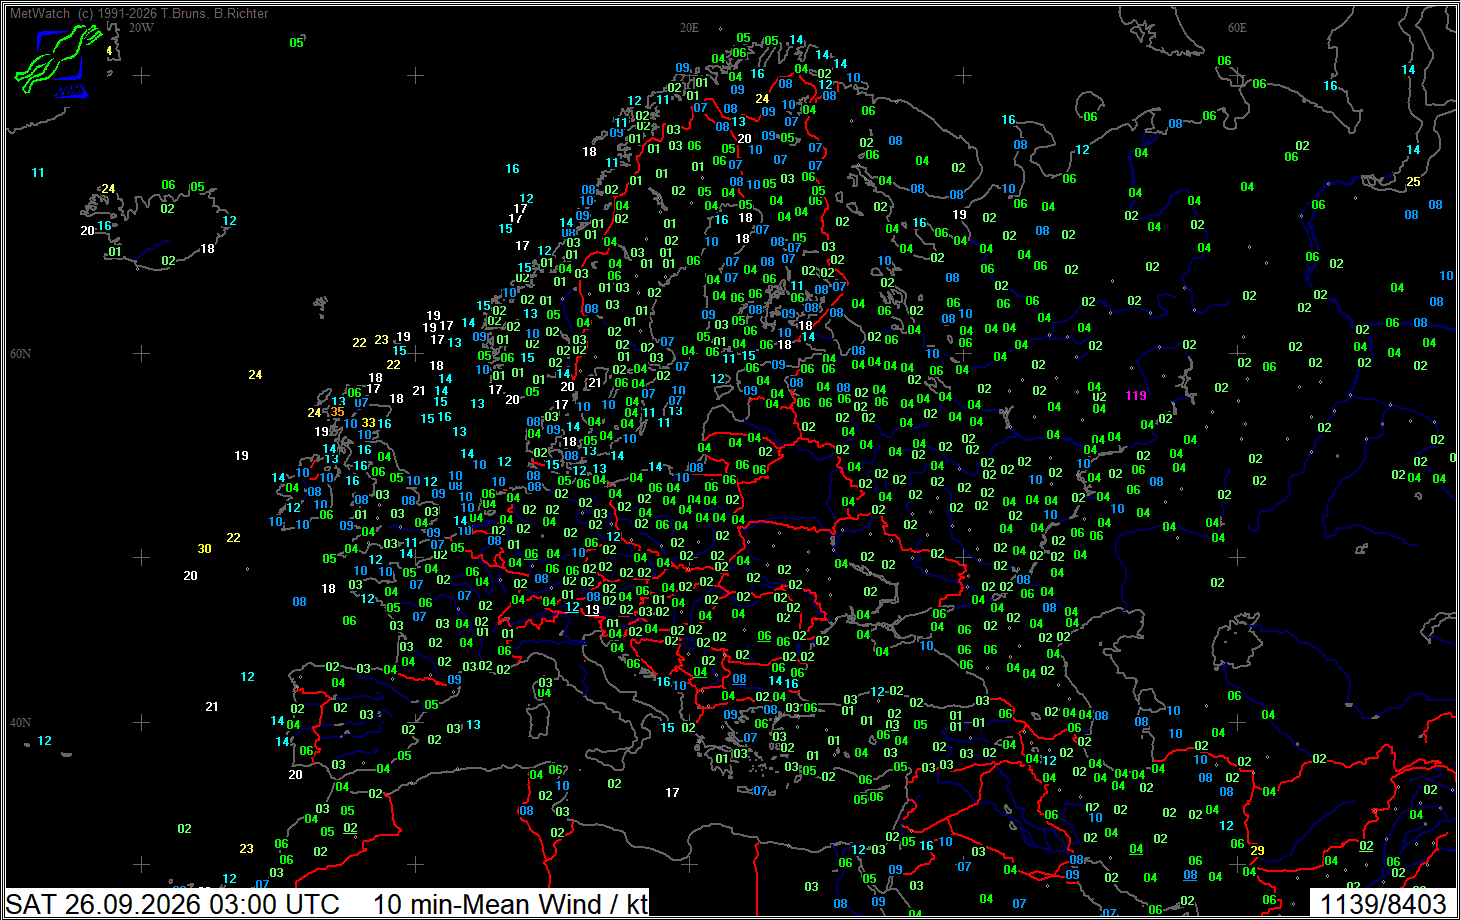Click the yellow 29 wind value
Viewport: 1460px width, 920px height.
[x=1257, y=851]
